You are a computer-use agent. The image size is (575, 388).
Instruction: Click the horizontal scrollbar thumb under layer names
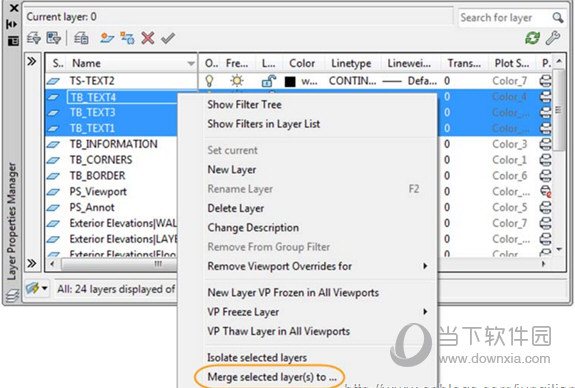119,264
